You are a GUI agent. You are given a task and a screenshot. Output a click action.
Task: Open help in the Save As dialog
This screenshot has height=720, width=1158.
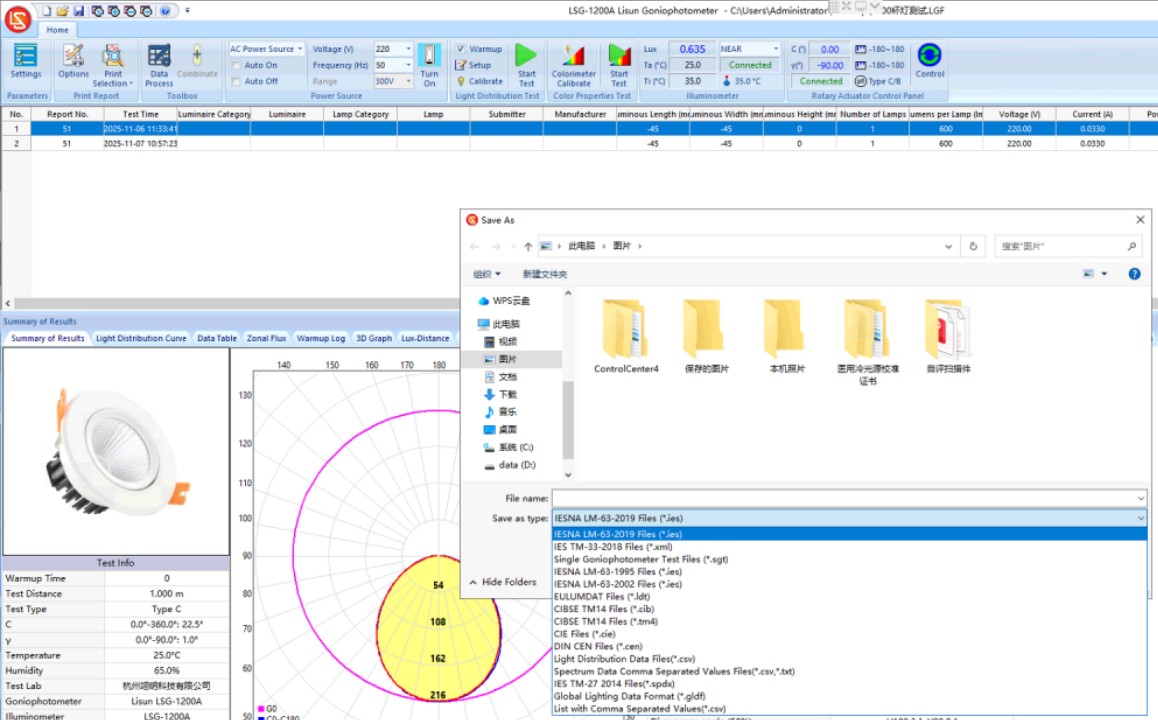point(1134,274)
